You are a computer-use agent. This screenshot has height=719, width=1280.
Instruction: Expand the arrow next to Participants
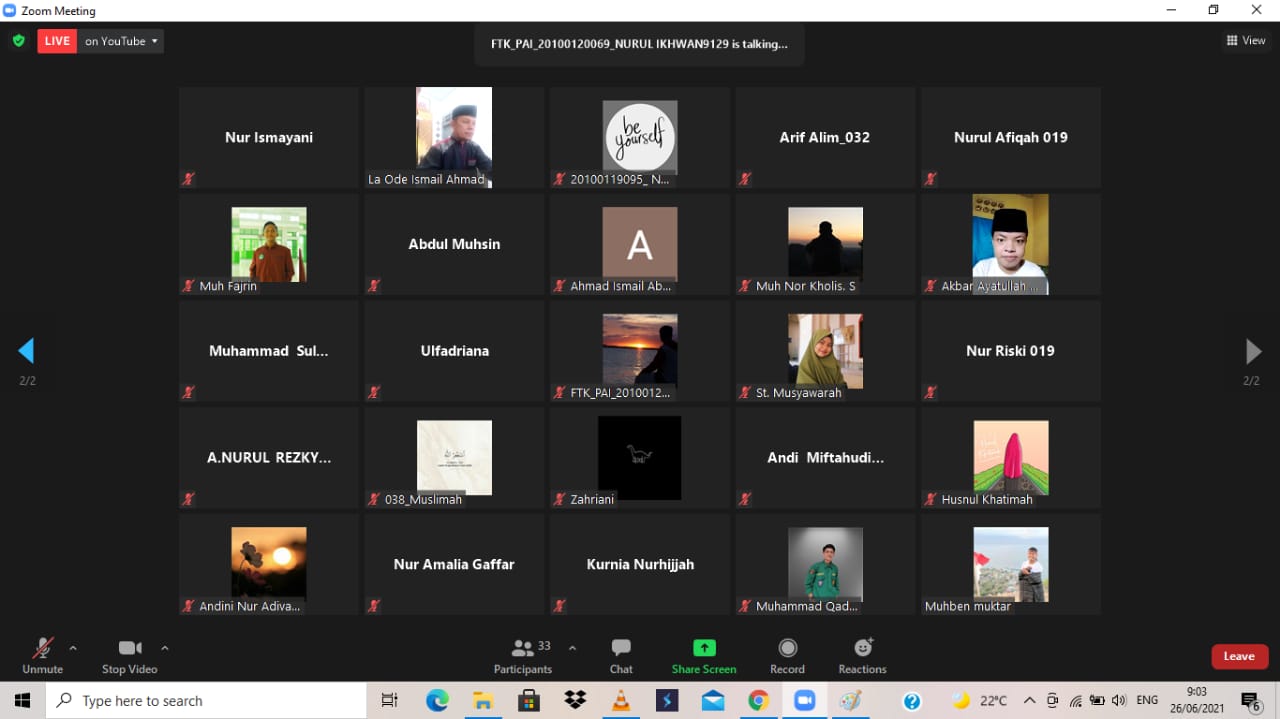[572, 648]
